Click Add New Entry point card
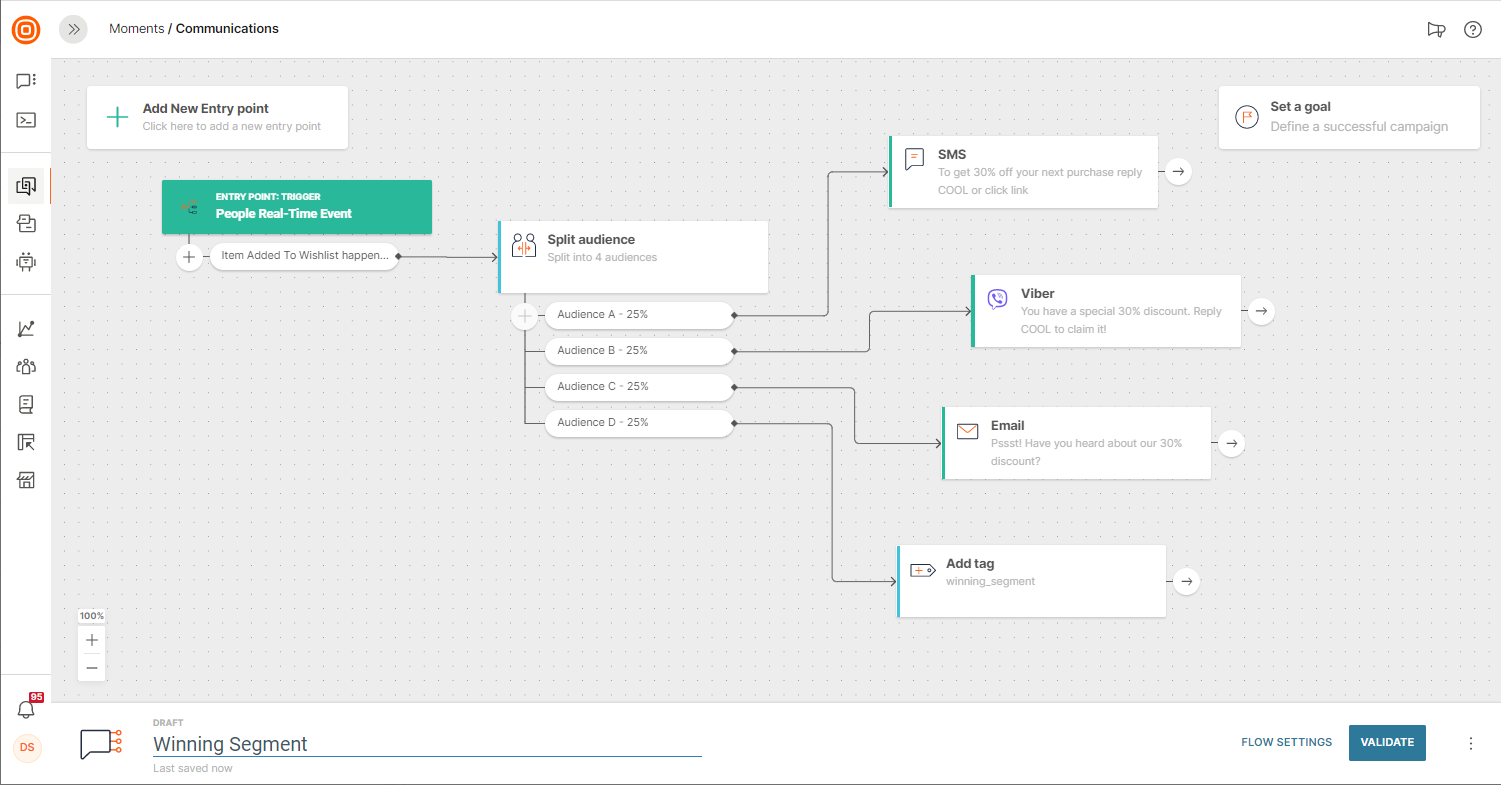 click(x=217, y=117)
